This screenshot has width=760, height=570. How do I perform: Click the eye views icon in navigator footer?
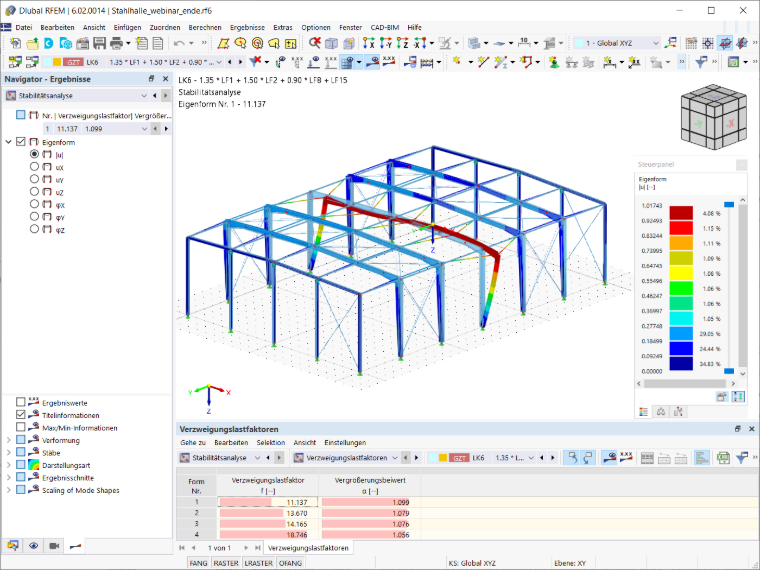click(x=33, y=546)
